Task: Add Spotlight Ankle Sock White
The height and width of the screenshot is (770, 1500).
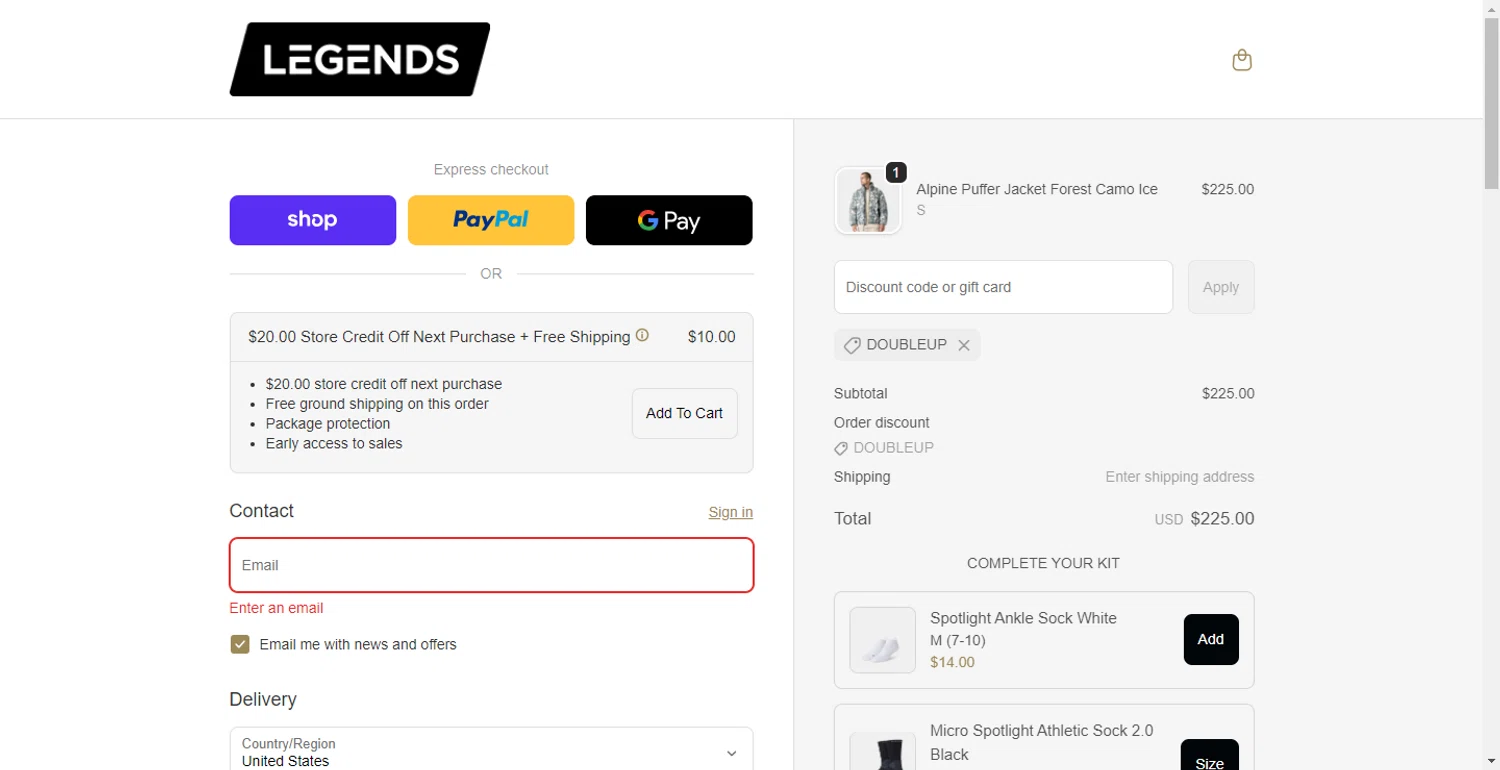Action: (x=1210, y=639)
